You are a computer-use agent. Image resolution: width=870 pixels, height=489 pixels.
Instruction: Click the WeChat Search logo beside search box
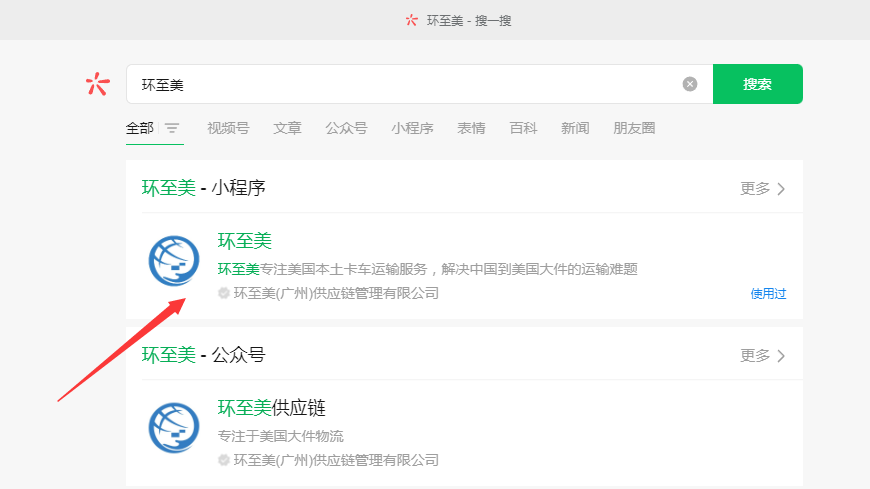pyautogui.click(x=97, y=84)
